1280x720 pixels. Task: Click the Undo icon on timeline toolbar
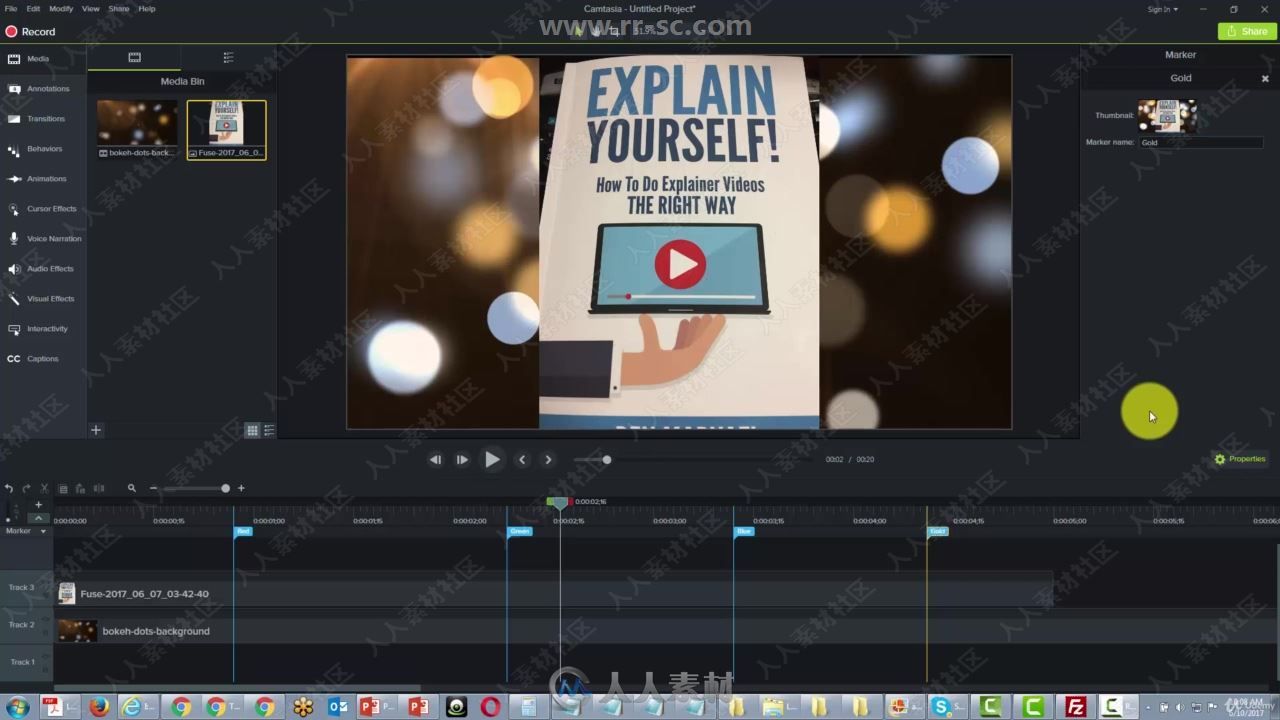[9, 489]
